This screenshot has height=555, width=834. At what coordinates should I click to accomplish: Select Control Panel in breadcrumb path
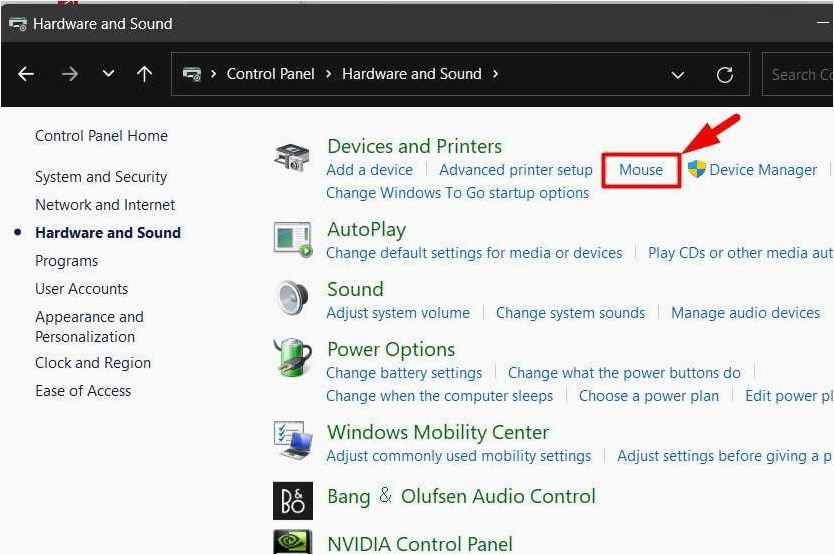[x=270, y=74]
